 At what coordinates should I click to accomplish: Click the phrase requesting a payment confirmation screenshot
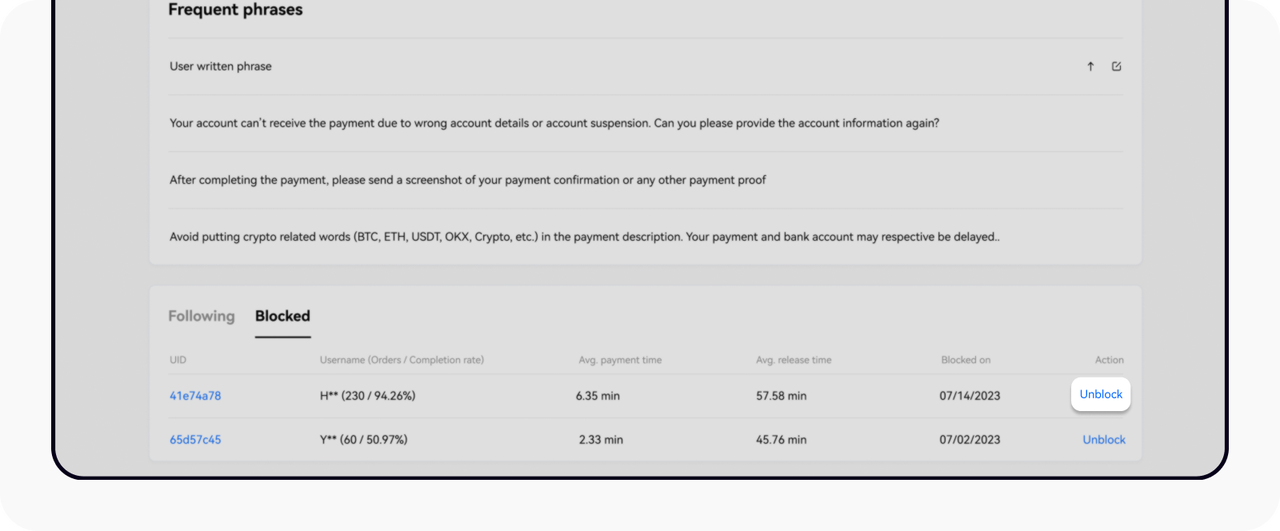point(468,180)
